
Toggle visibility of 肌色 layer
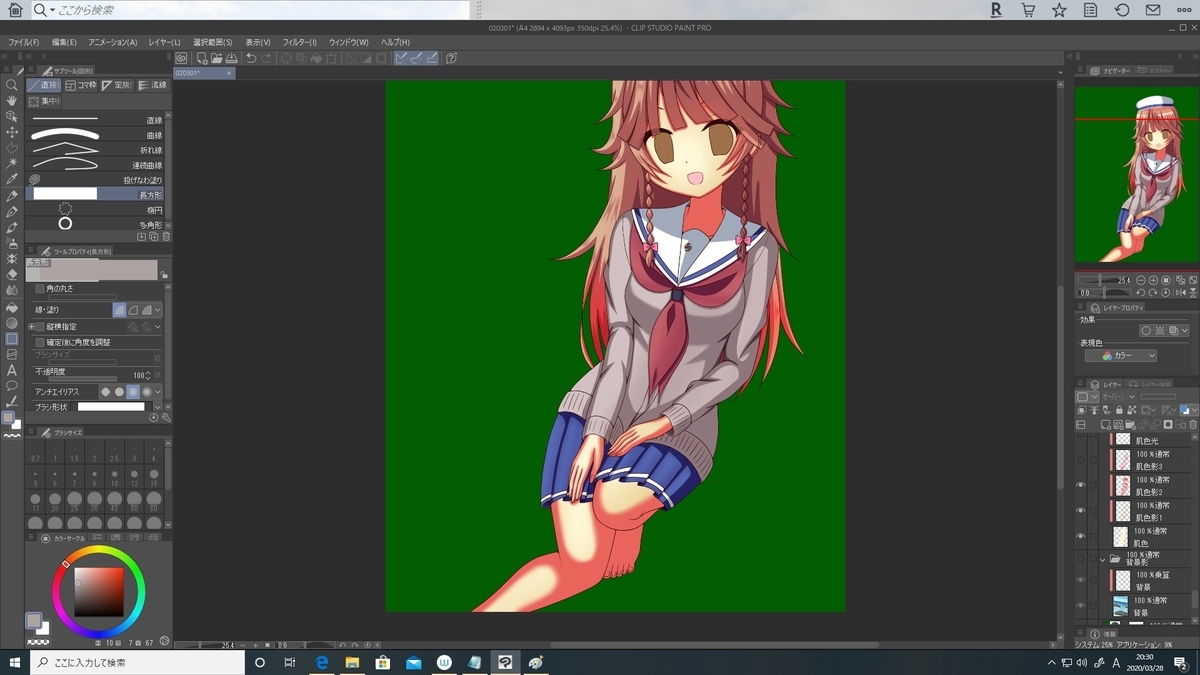(x=1080, y=535)
